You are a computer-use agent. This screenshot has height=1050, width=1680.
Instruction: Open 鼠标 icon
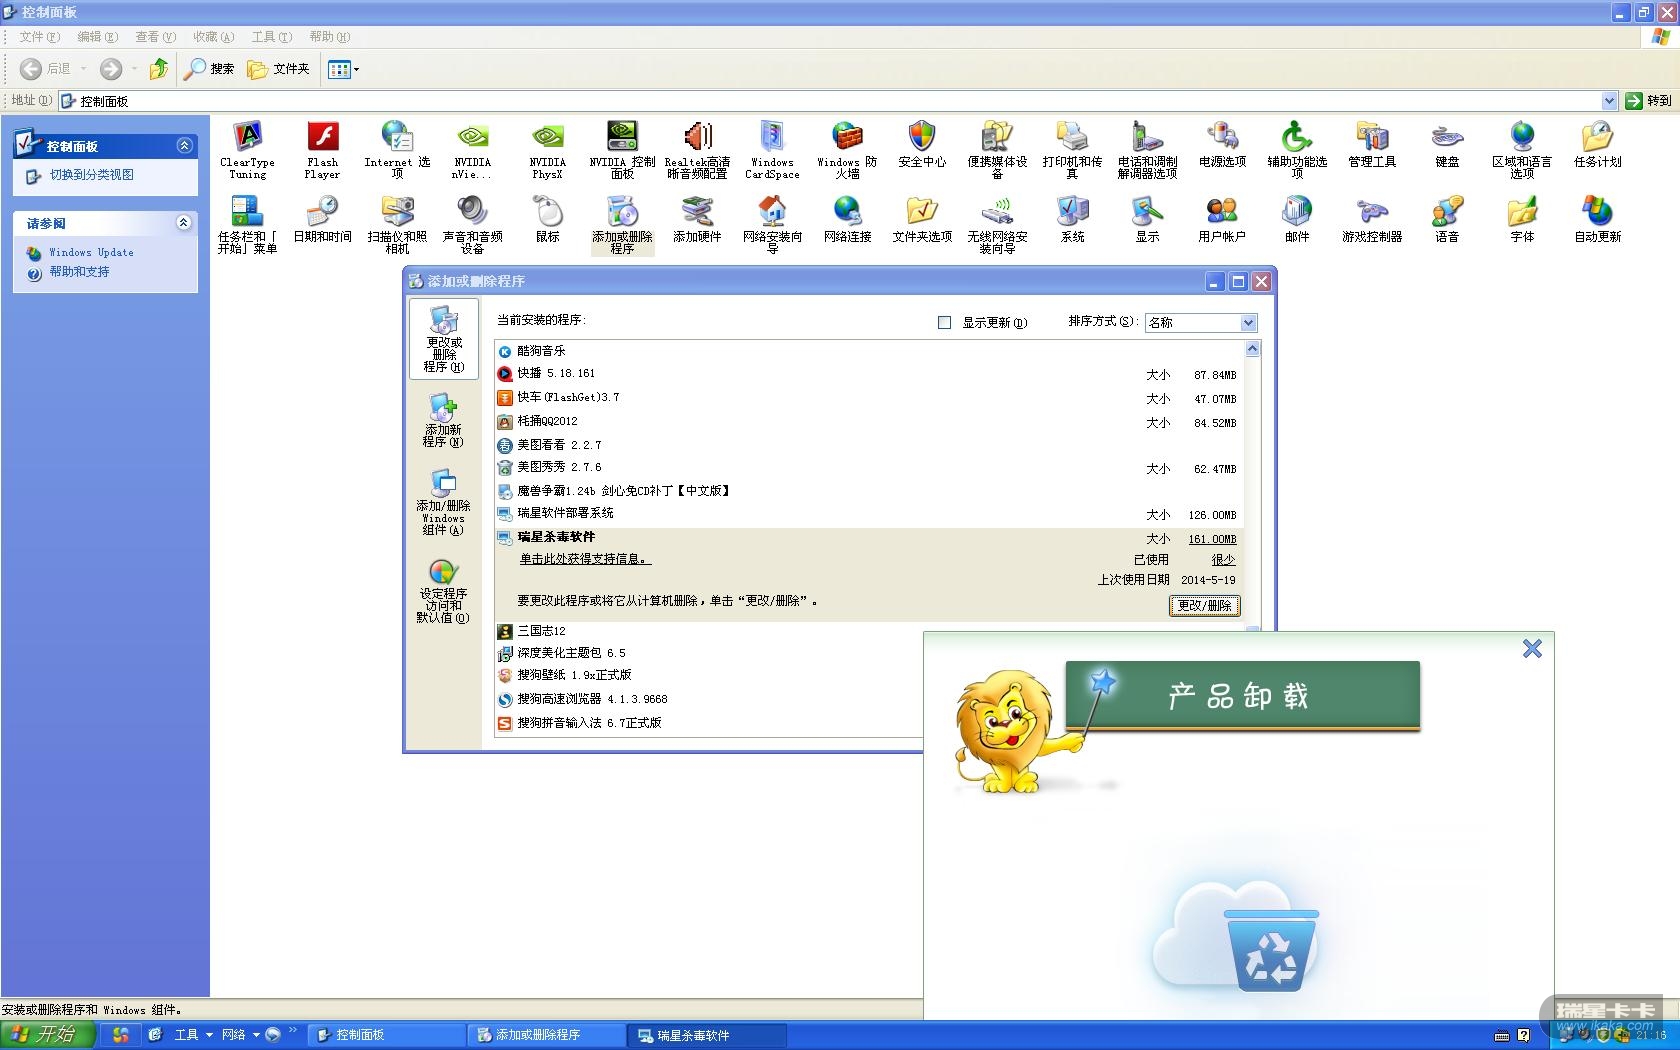547,219
